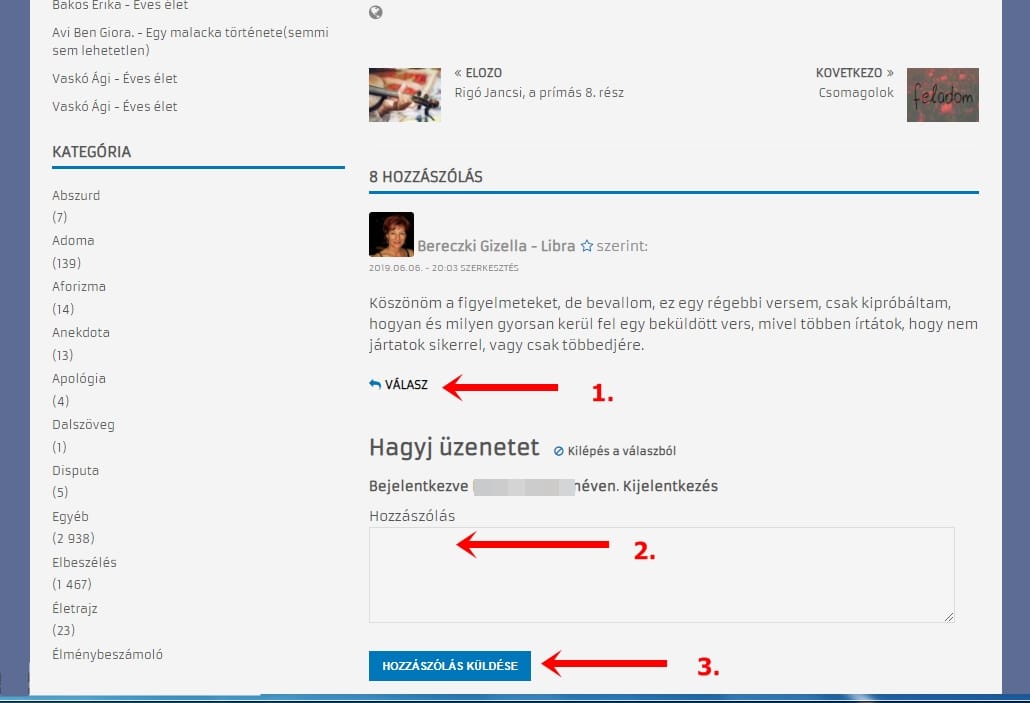Click the reply arrow icon beside VÁLASZ
This screenshot has height=703, width=1030.
375,384
